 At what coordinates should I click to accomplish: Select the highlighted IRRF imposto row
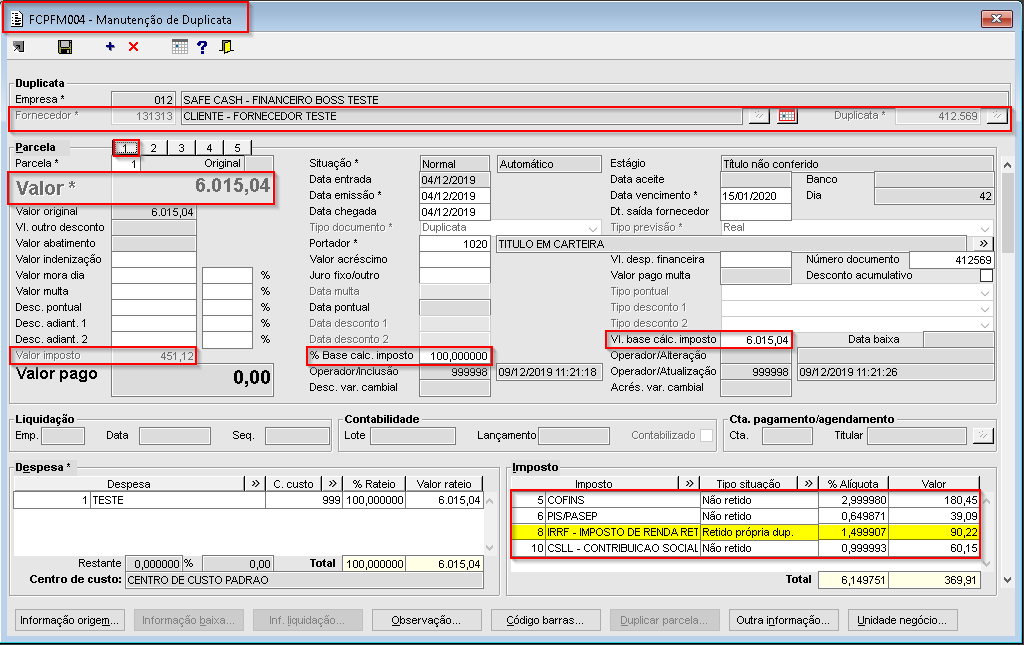[745, 532]
